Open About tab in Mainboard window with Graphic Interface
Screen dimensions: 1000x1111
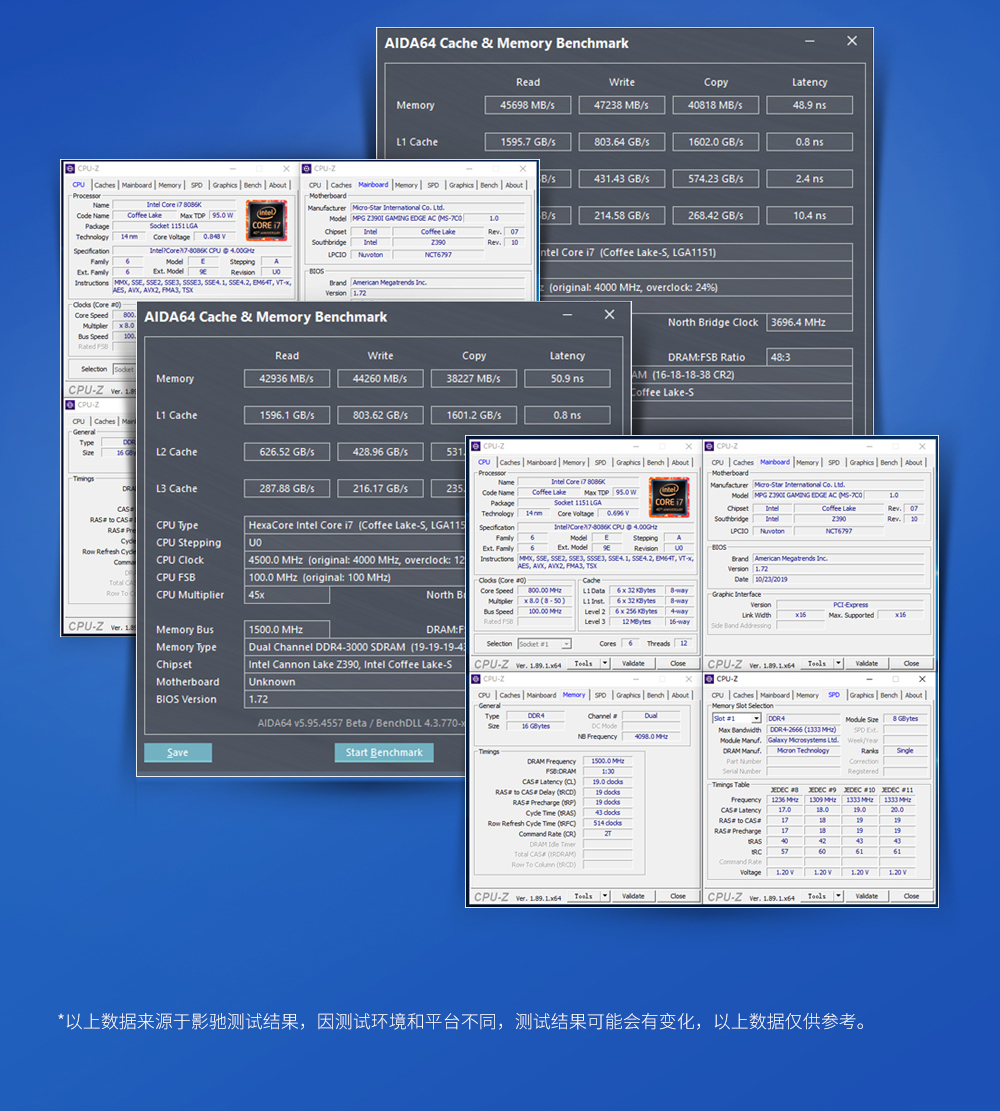914,463
